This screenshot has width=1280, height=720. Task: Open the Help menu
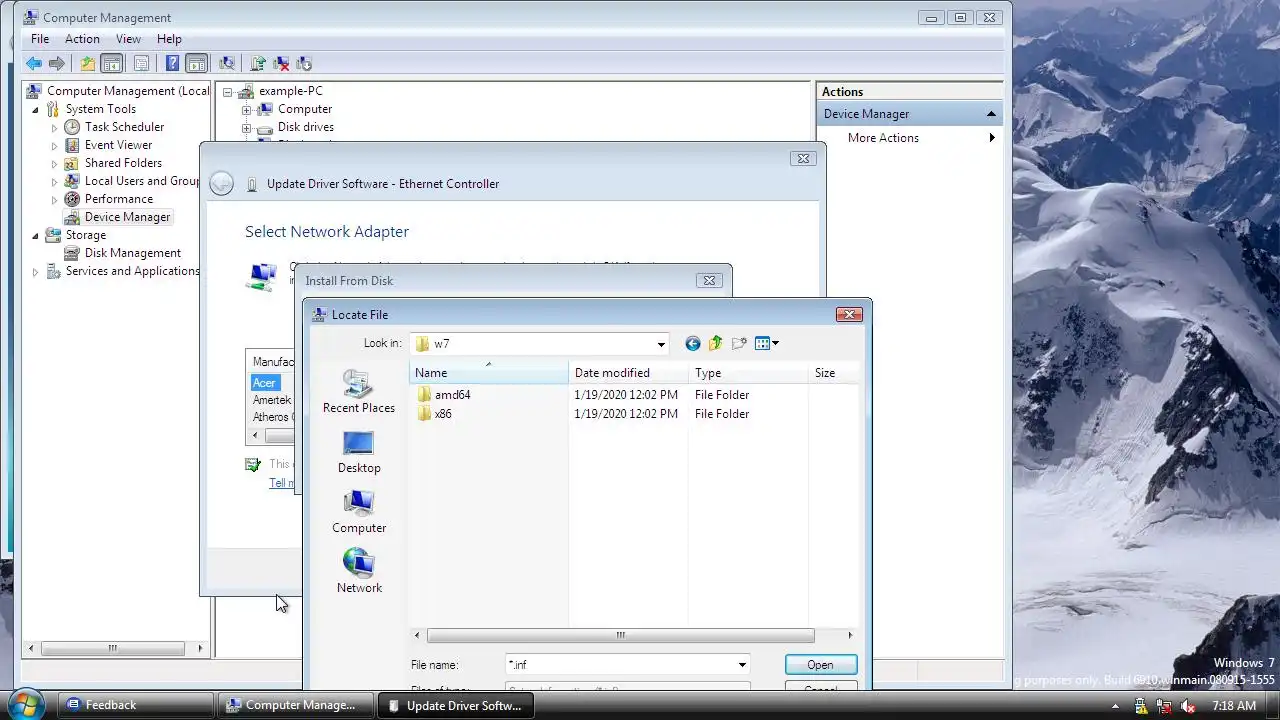pos(169,39)
